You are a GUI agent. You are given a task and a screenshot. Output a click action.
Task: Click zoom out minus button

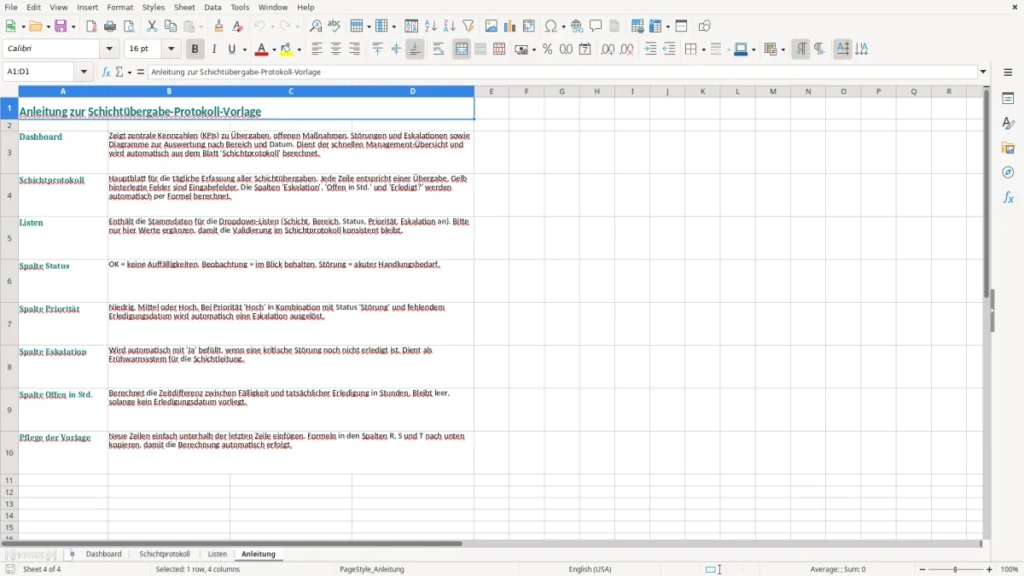tap(922, 569)
